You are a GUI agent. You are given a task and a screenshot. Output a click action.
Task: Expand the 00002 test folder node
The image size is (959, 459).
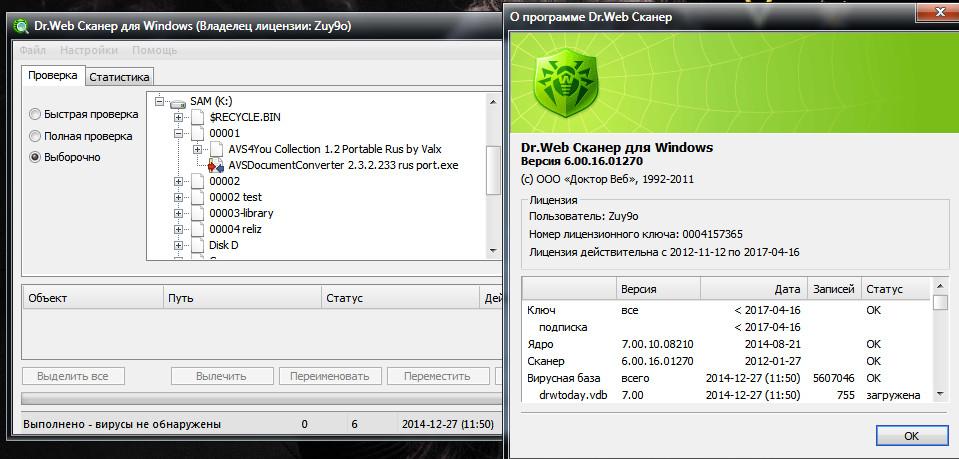(x=178, y=197)
